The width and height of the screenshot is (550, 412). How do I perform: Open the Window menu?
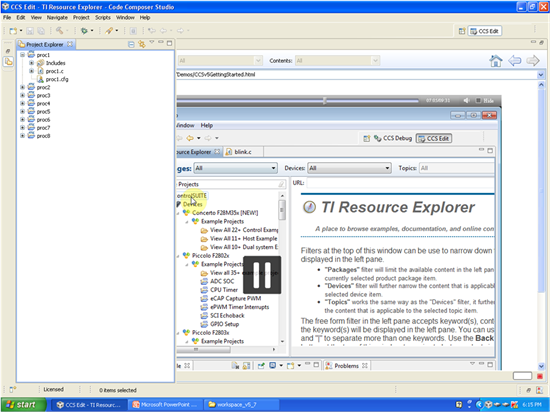tap(125, 18)
